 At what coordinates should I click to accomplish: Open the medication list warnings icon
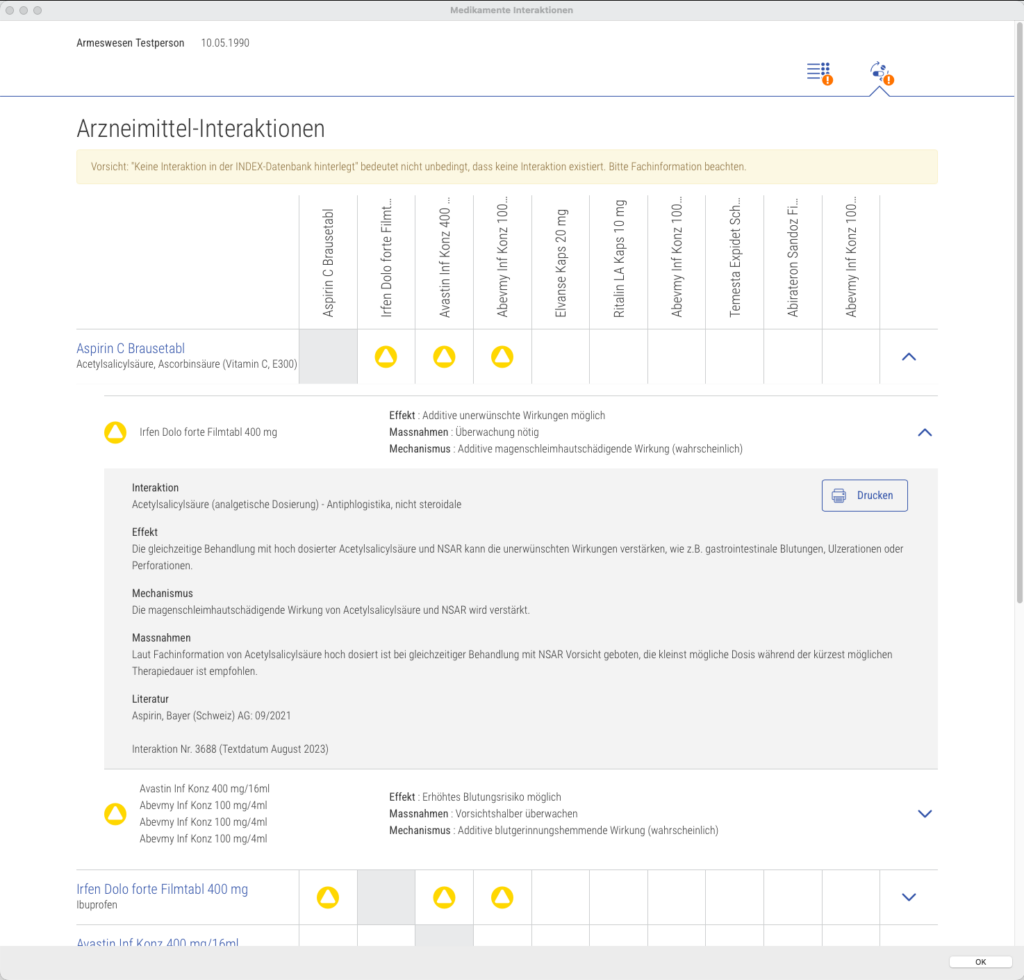click(819, 73)
